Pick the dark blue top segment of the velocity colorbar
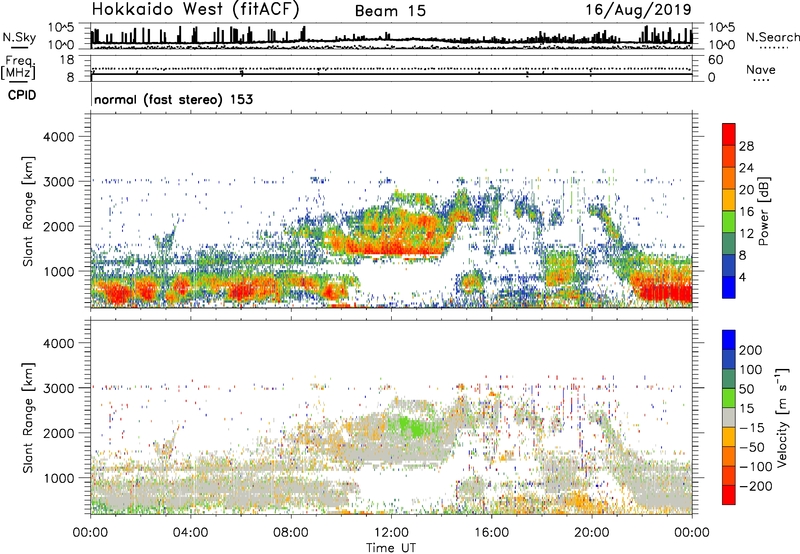800x554 pixels. (x=729, y=340)
